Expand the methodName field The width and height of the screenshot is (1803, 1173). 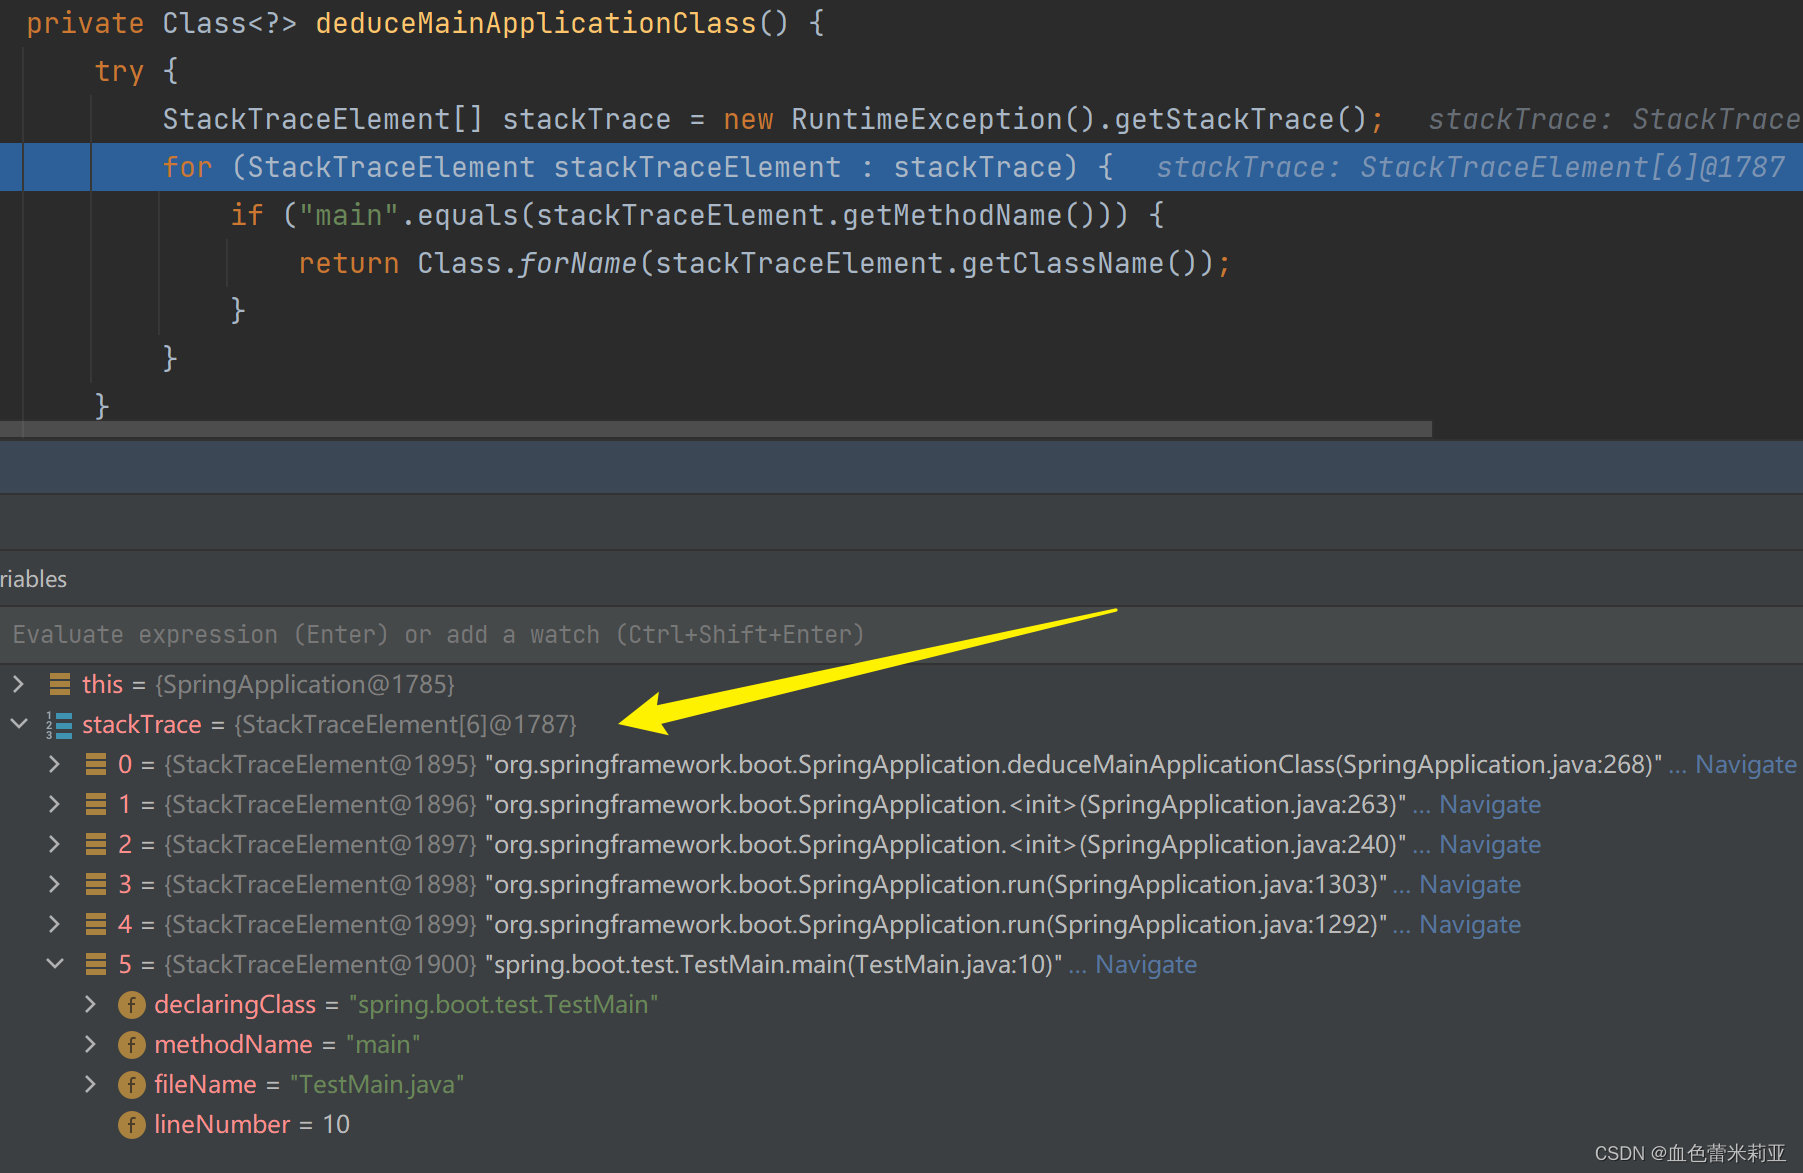click(x=91, y=1044)
